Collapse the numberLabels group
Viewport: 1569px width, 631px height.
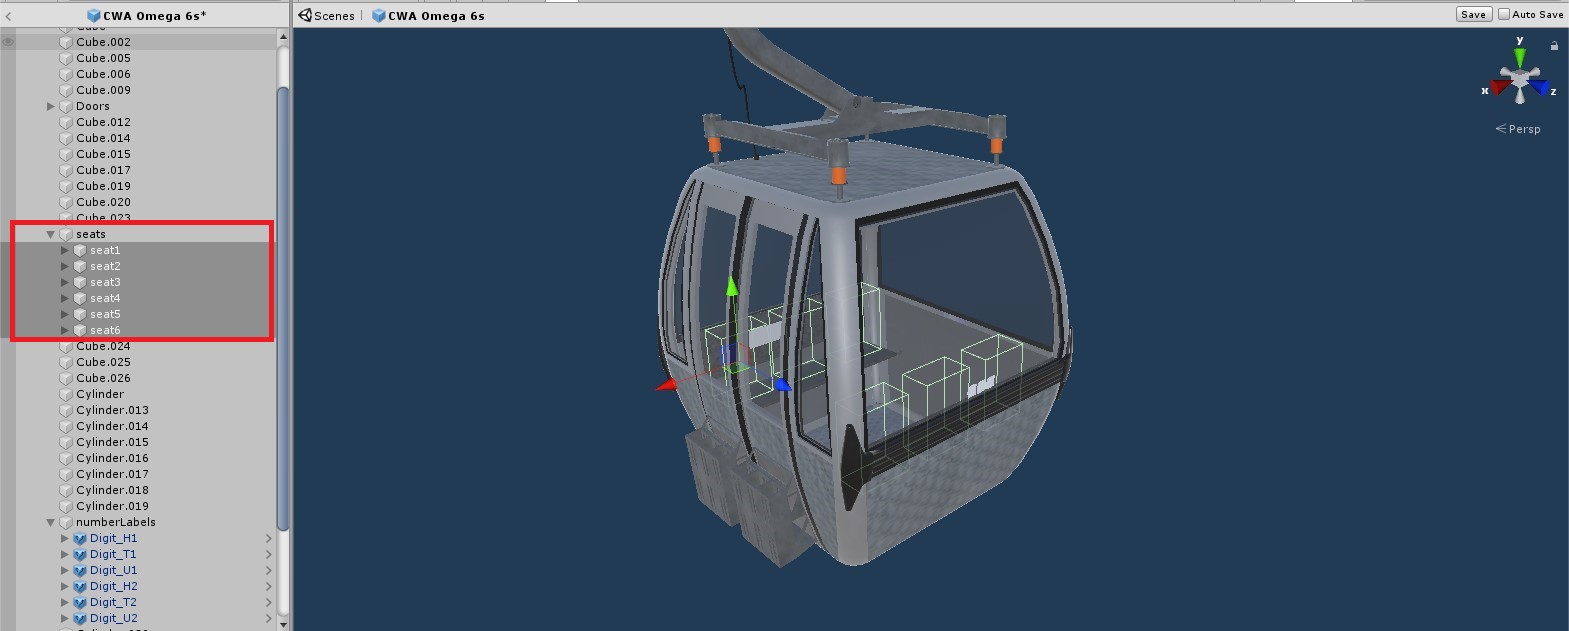[x=50, y=522]
